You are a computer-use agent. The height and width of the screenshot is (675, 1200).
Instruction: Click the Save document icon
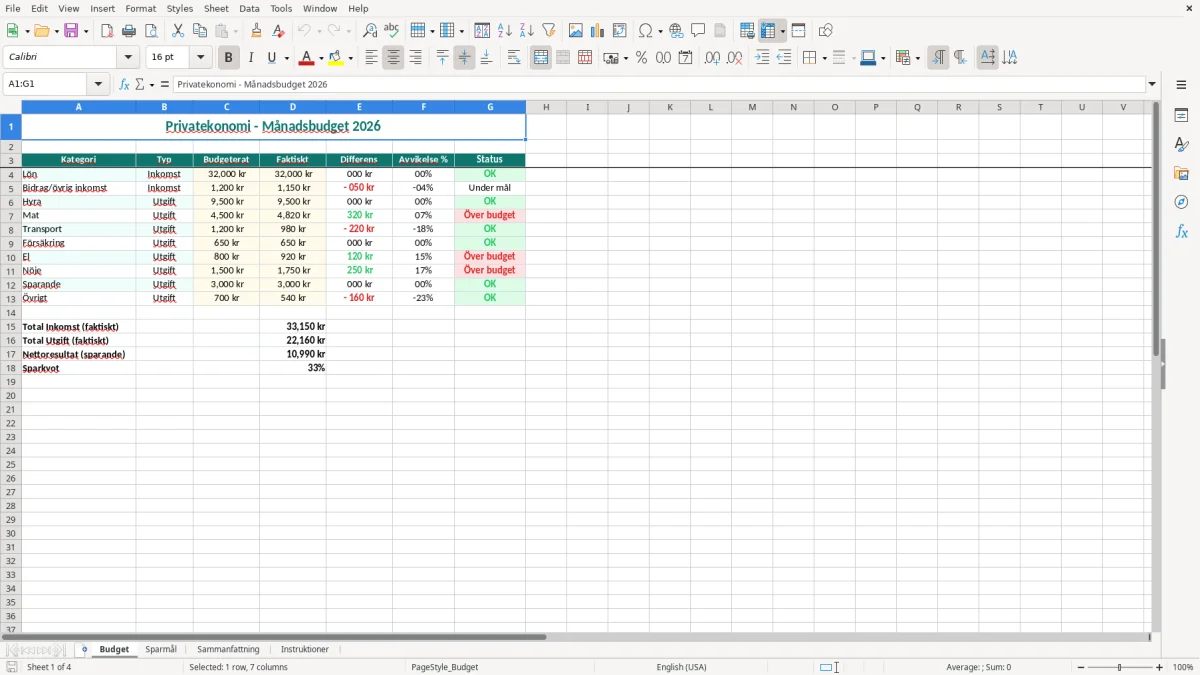point(71,31)
